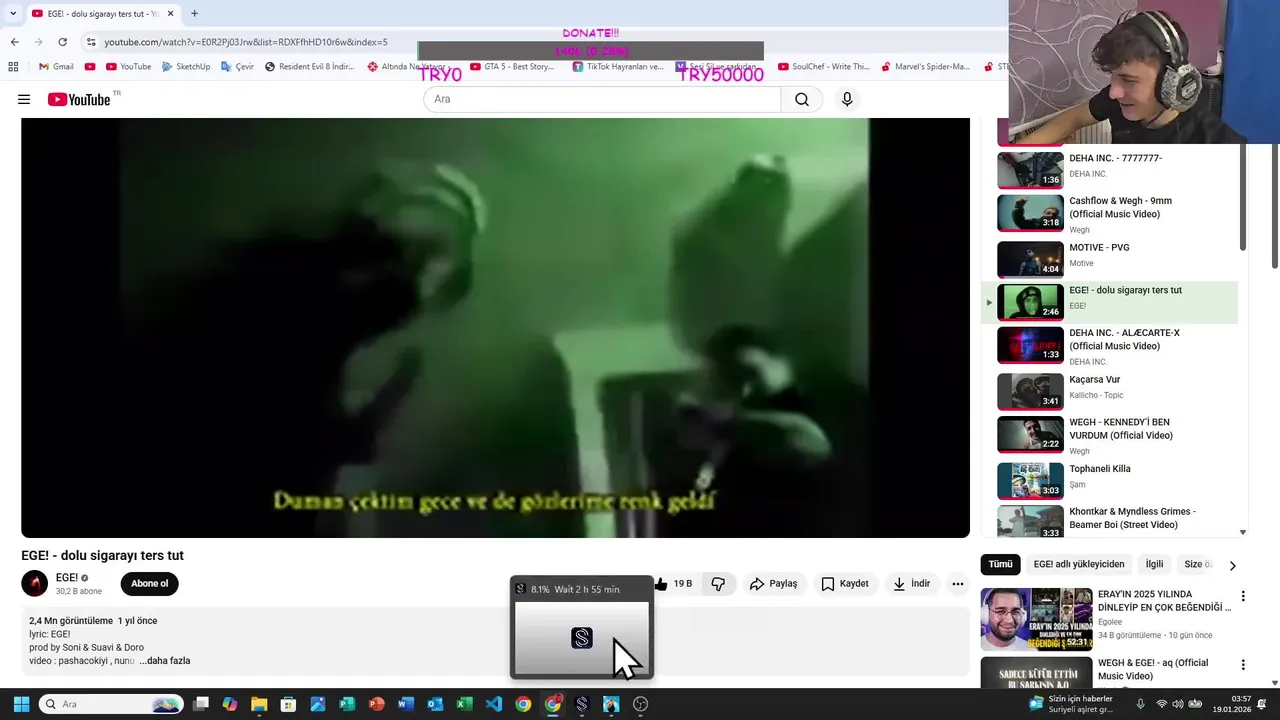
Task: Open the tab search dropdown arrow
Action: point(12,14)
